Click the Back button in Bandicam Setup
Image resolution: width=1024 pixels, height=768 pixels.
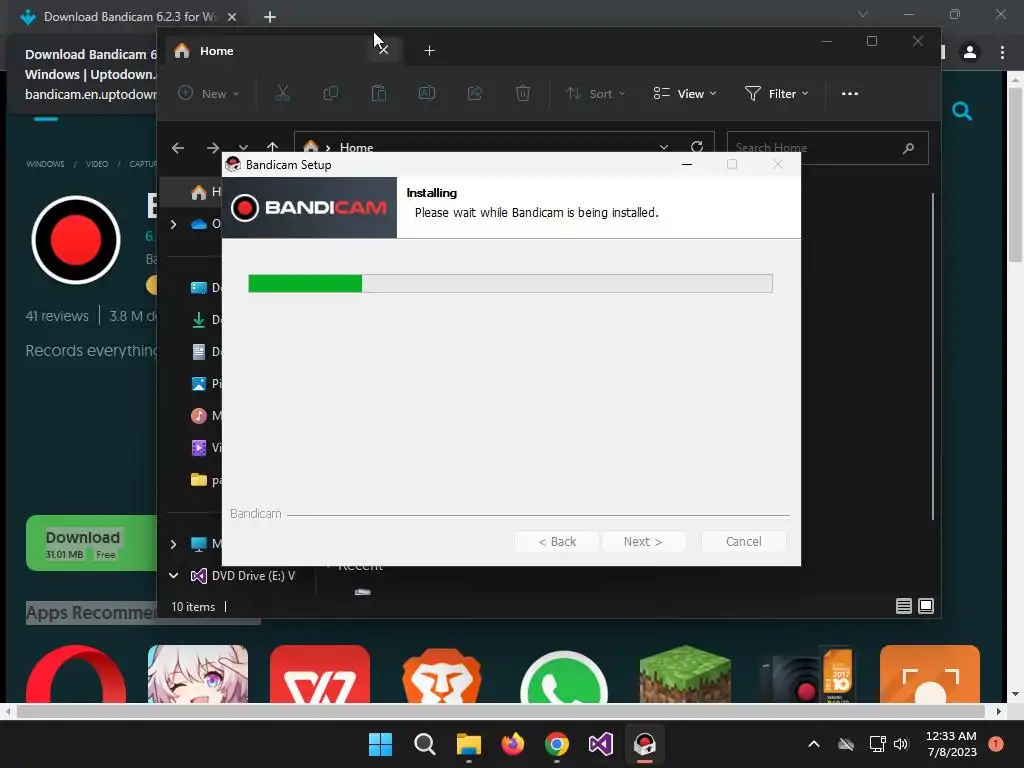(x=556, y=541)
